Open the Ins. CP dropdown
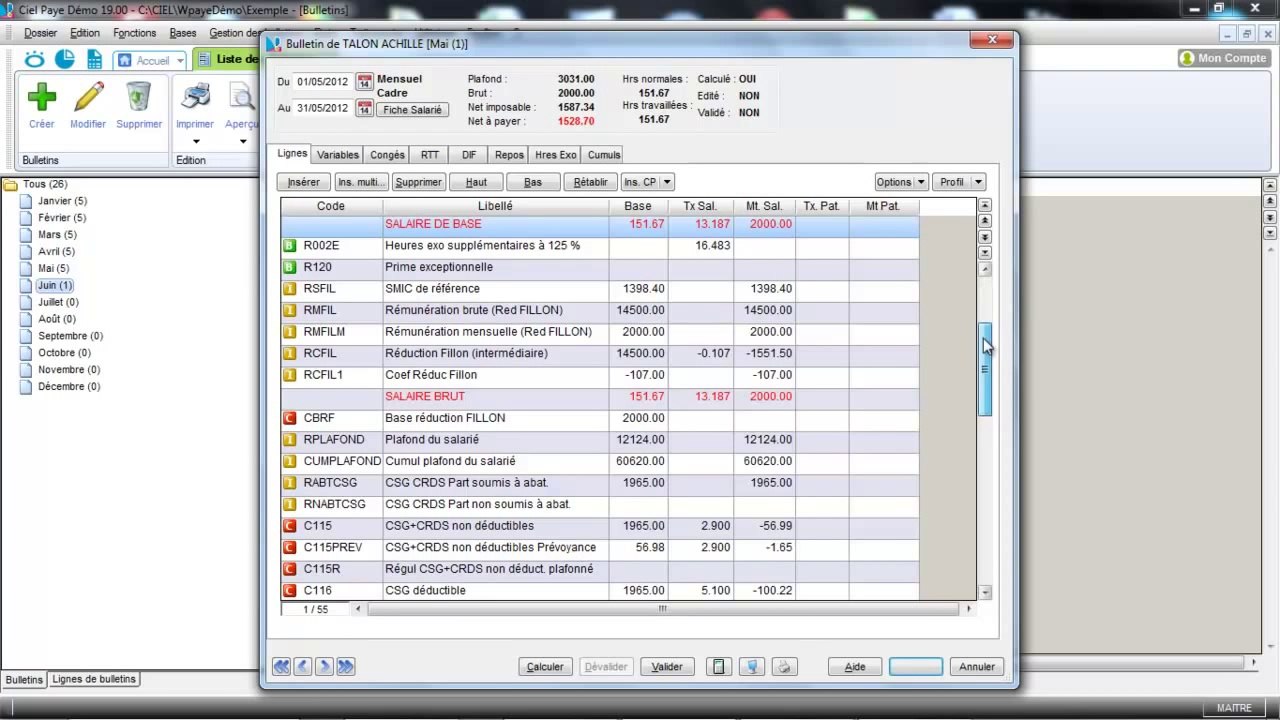 click(x=647, y=182)
